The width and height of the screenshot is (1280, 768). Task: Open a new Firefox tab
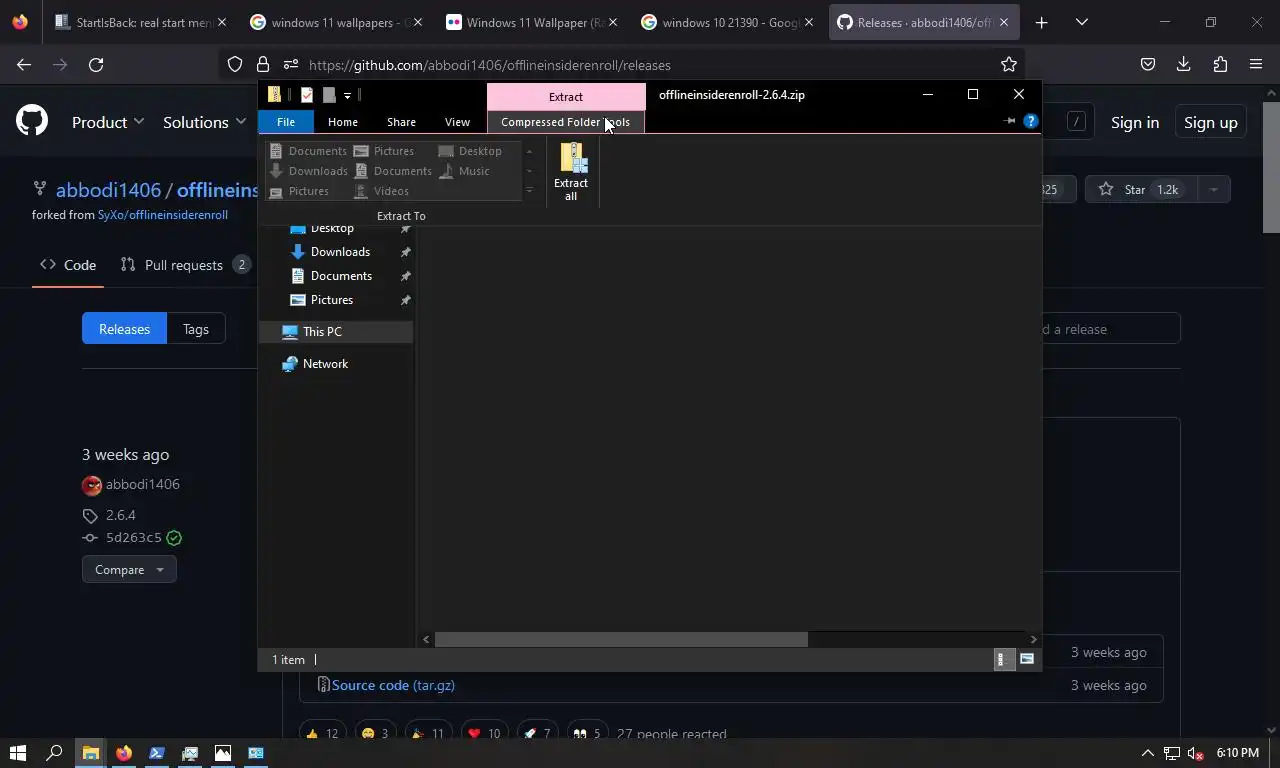[x=1041, y=22]
